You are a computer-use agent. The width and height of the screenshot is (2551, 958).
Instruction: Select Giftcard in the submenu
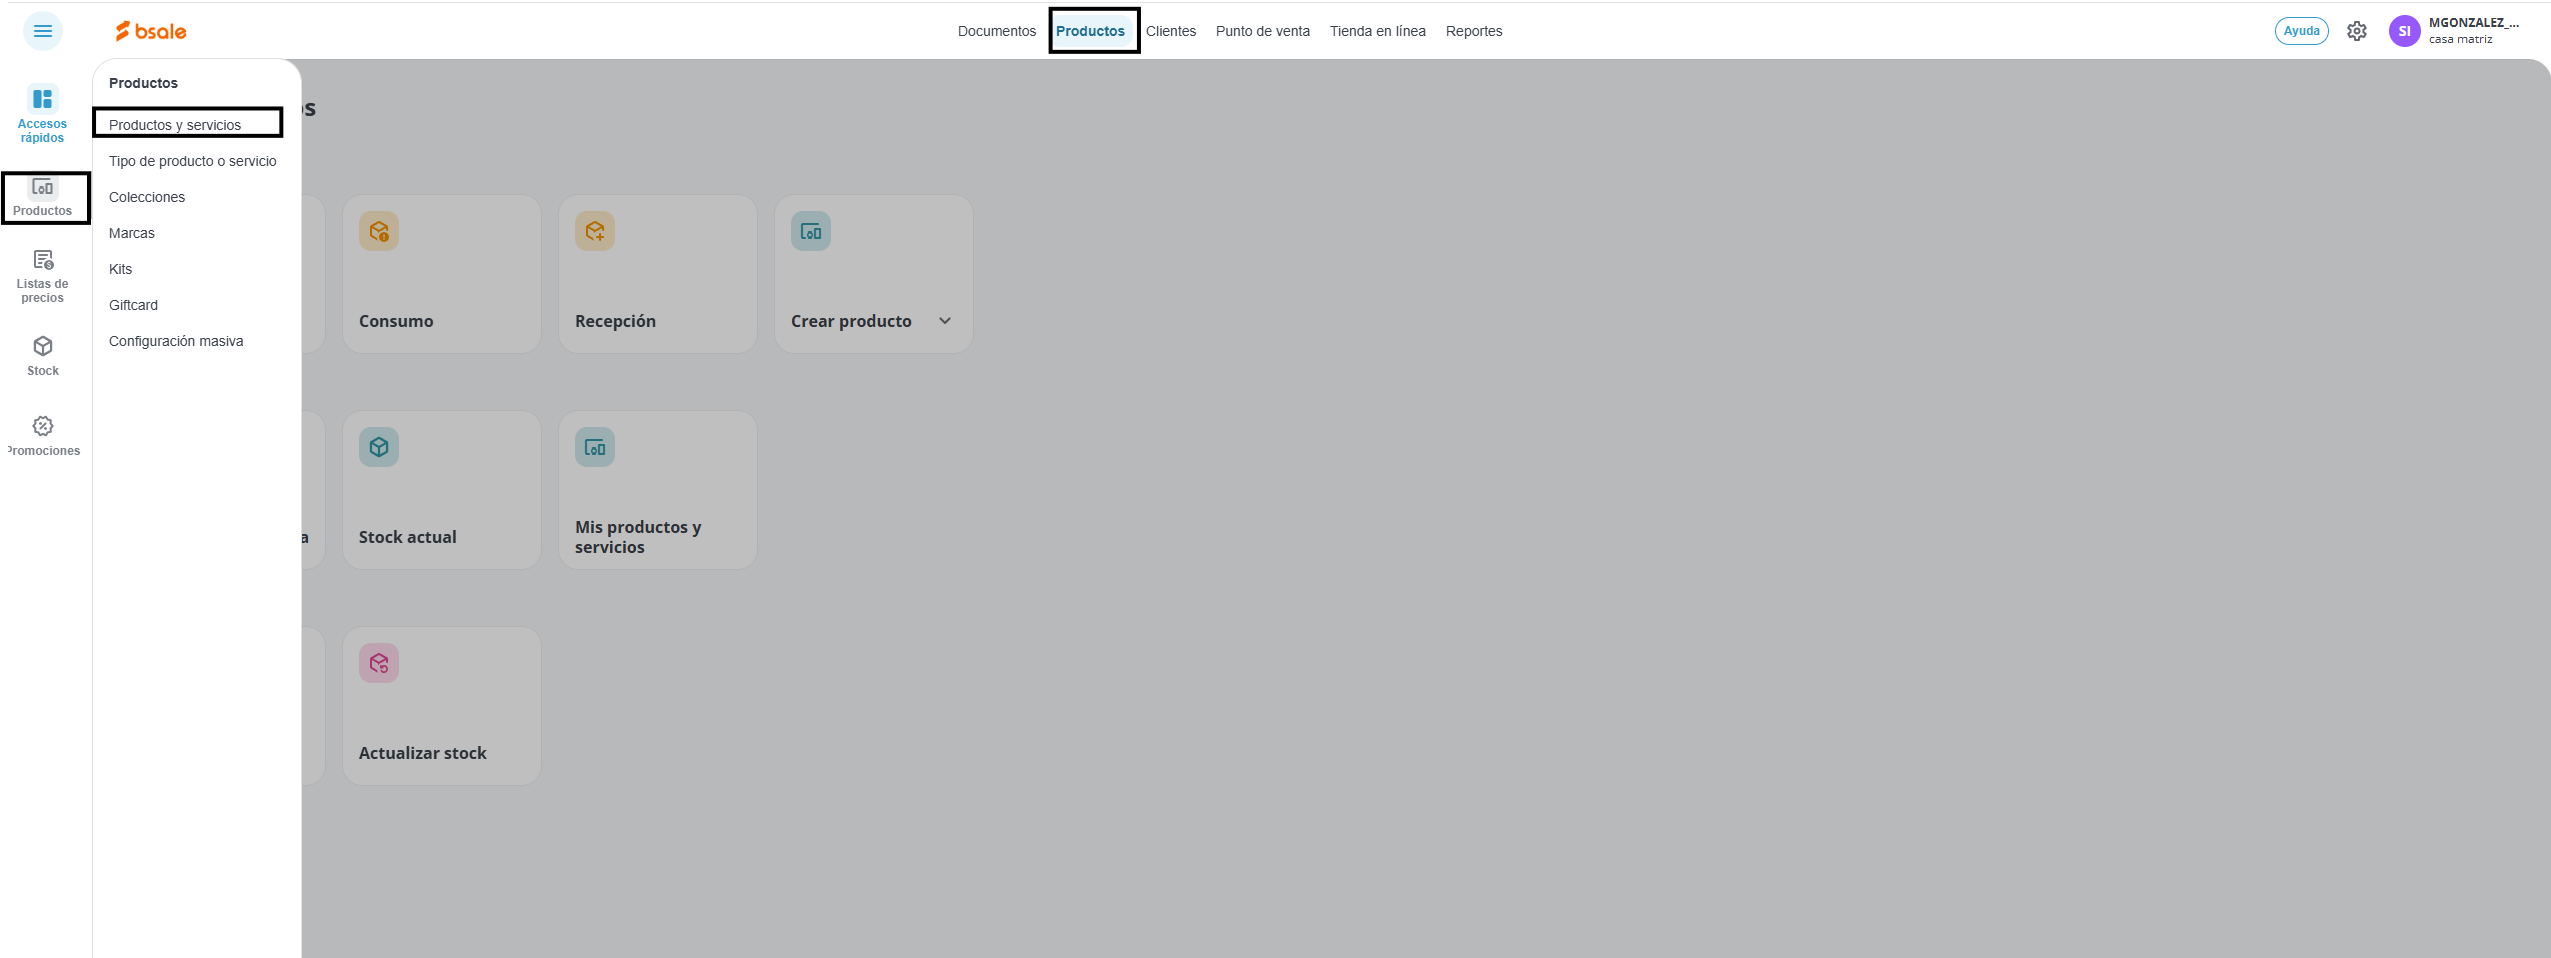[x=134, y=305]
